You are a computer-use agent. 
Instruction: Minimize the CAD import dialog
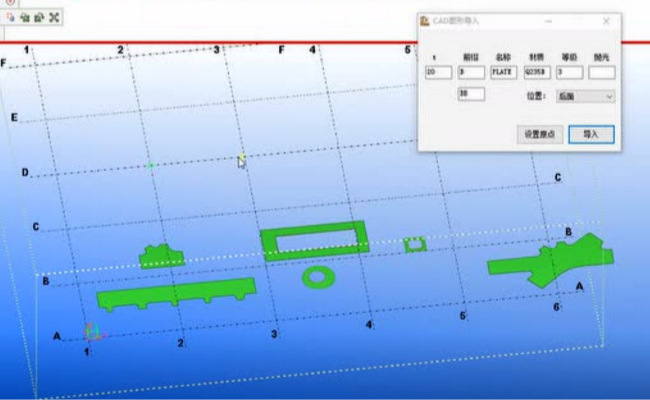point(548,21)
